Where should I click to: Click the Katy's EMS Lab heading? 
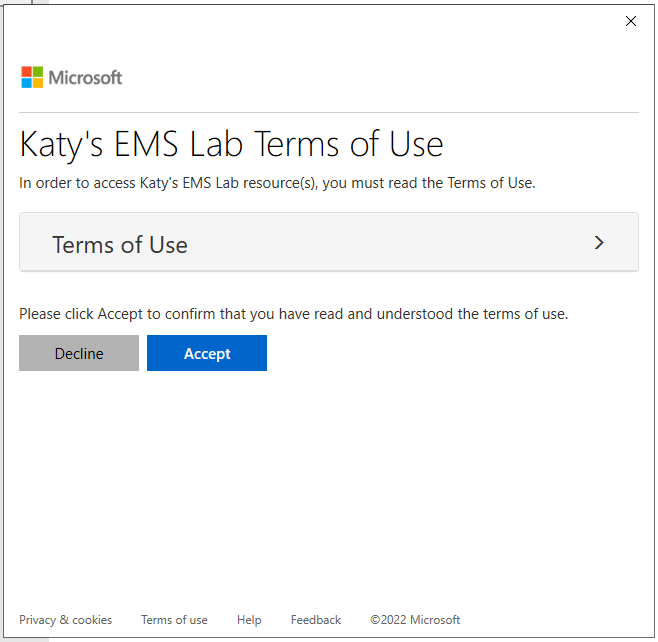(231, 144)
